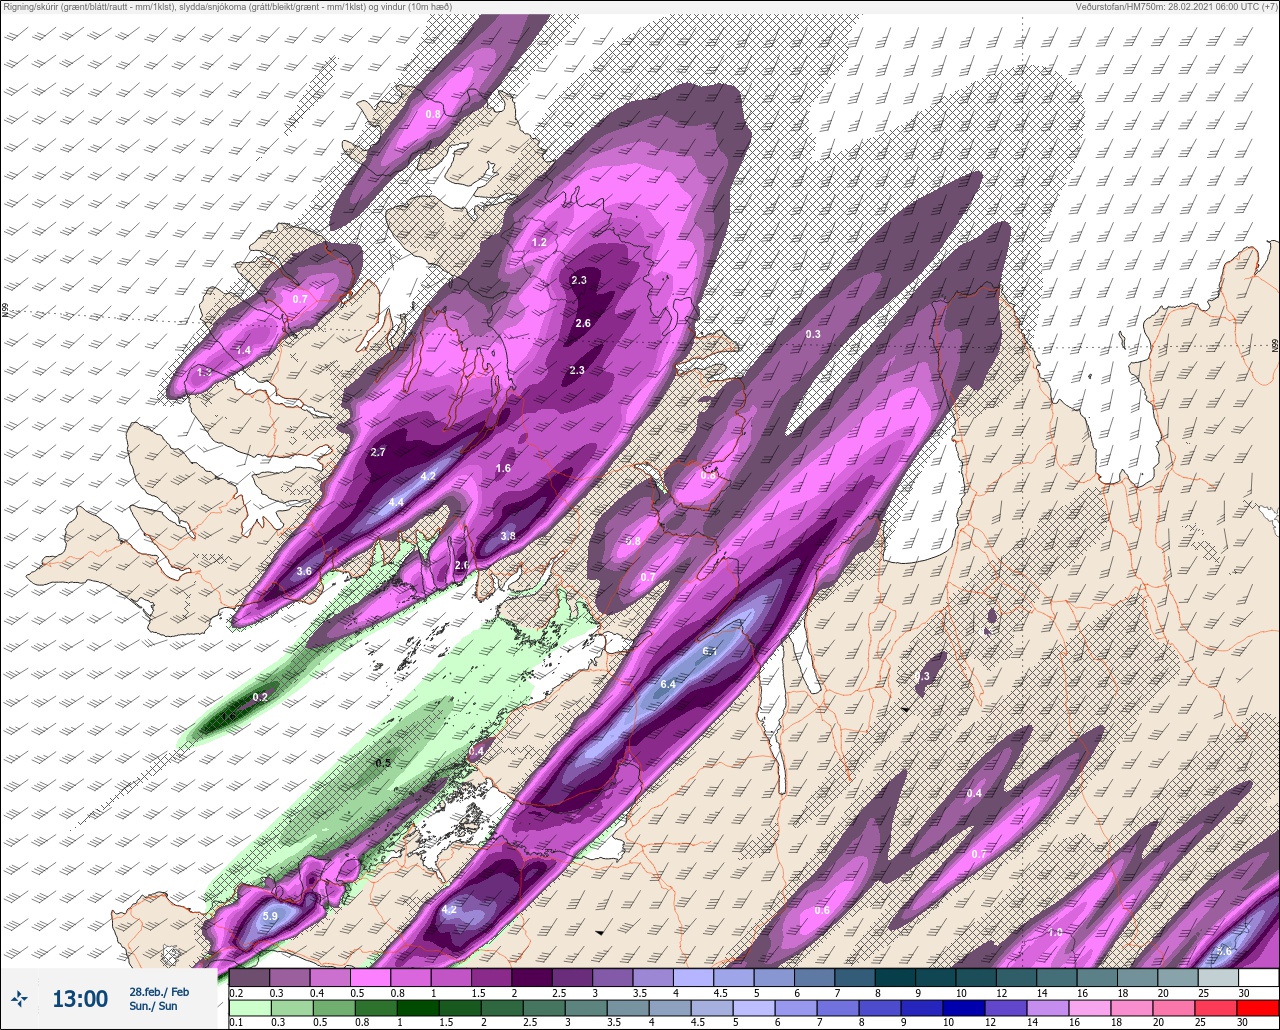The width and height of the screenshot is (1280, 1030).
Task: Click the compass star icon beside 13:00
Action: tap(20, 999)
